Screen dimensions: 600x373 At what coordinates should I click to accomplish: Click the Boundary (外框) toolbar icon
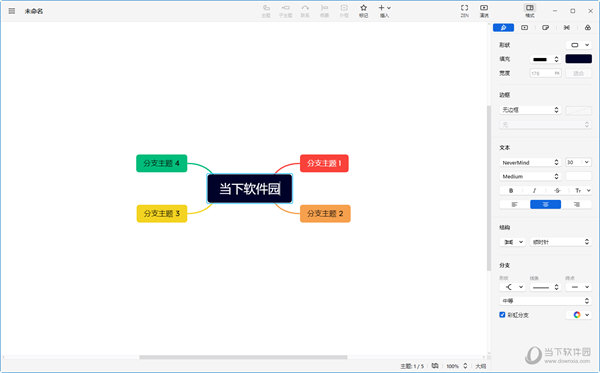click(344, 11)
